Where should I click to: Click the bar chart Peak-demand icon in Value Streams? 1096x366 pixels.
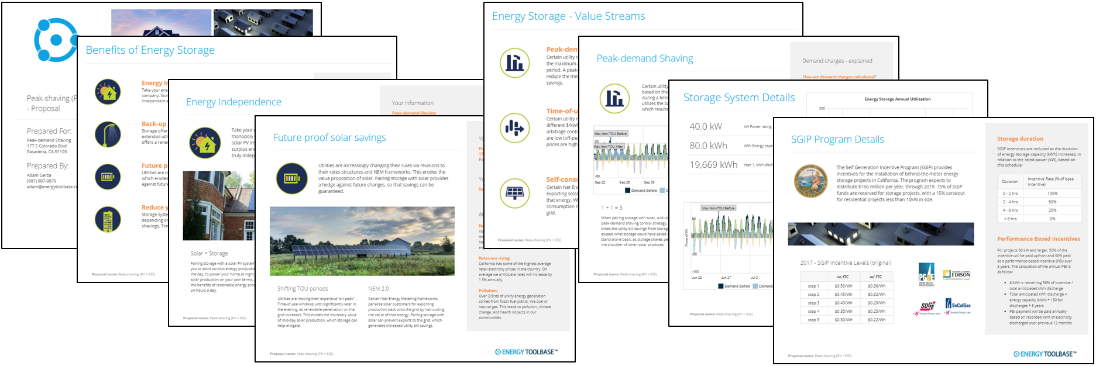[x=515, y=62]
